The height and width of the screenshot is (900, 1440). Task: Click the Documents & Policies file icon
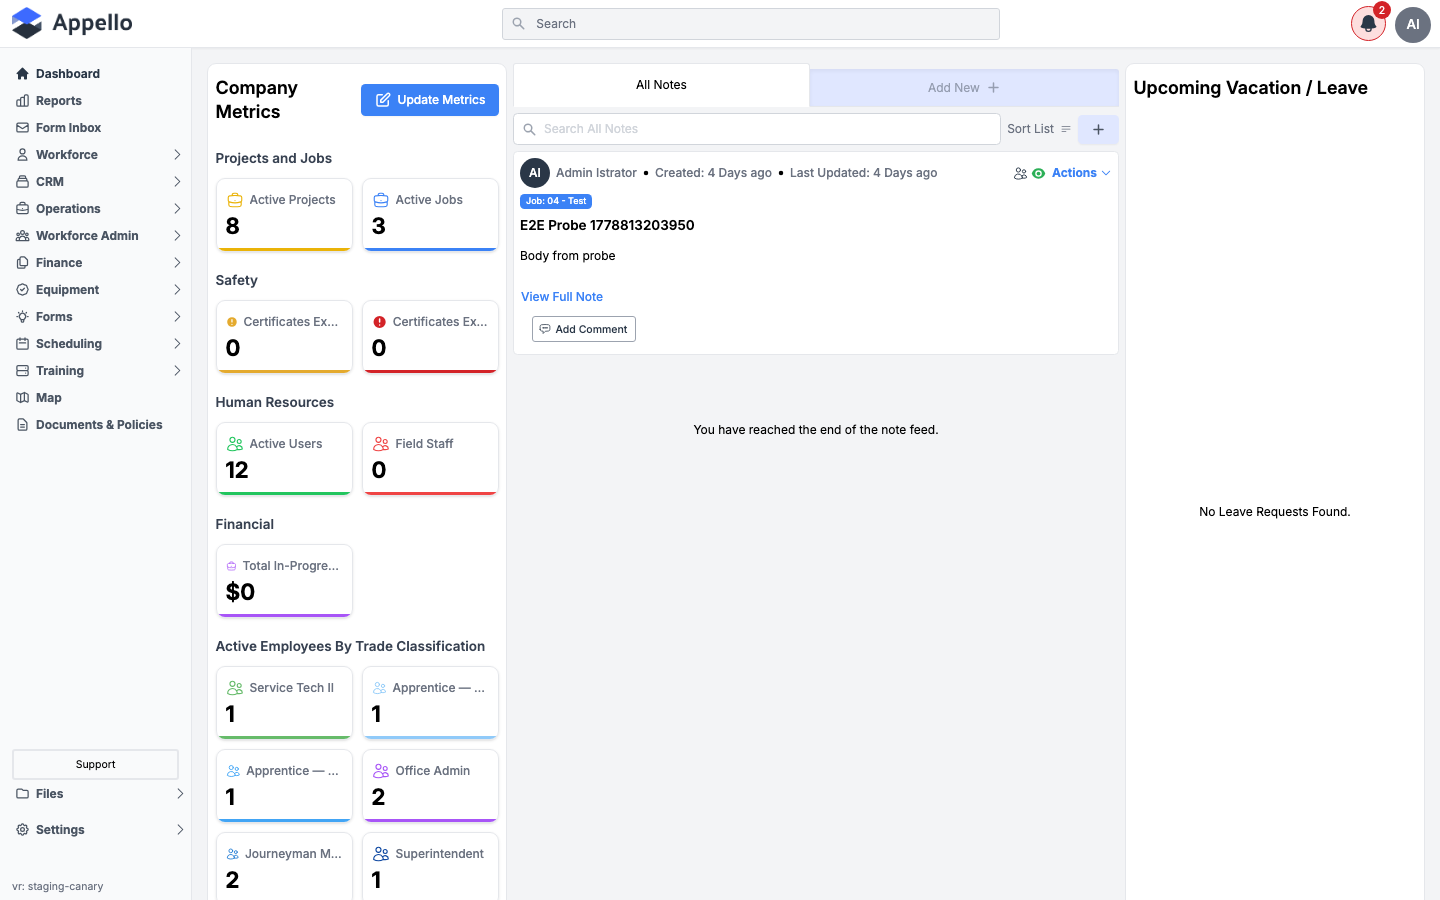22,425
